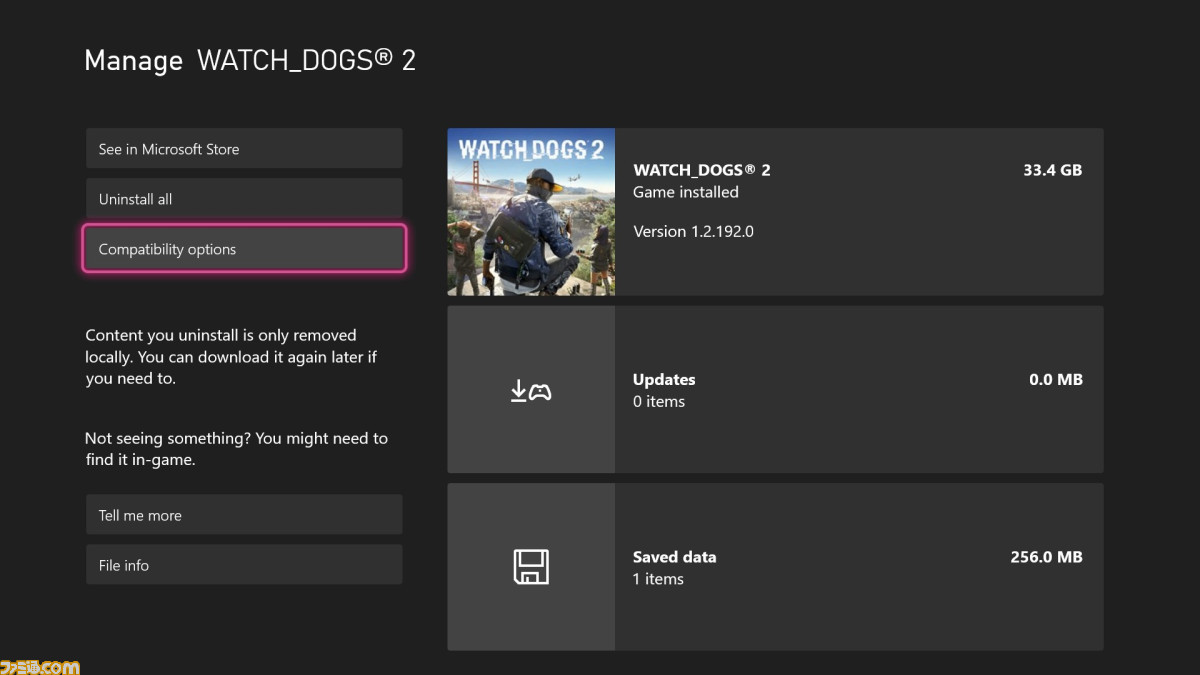Click the 'Not seeing something?' hint text
The width and height of the screenshot is (1200, 675).
(x=236, y=449)
